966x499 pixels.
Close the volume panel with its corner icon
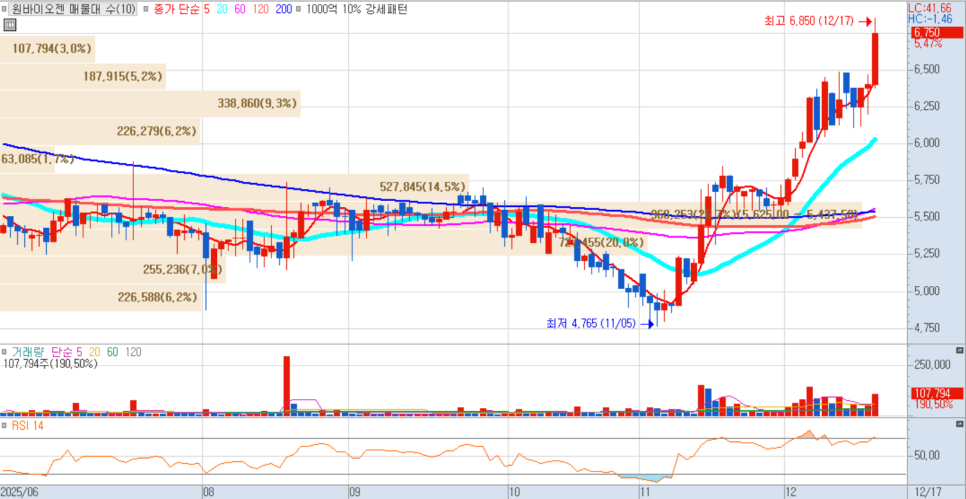[959, 349]
